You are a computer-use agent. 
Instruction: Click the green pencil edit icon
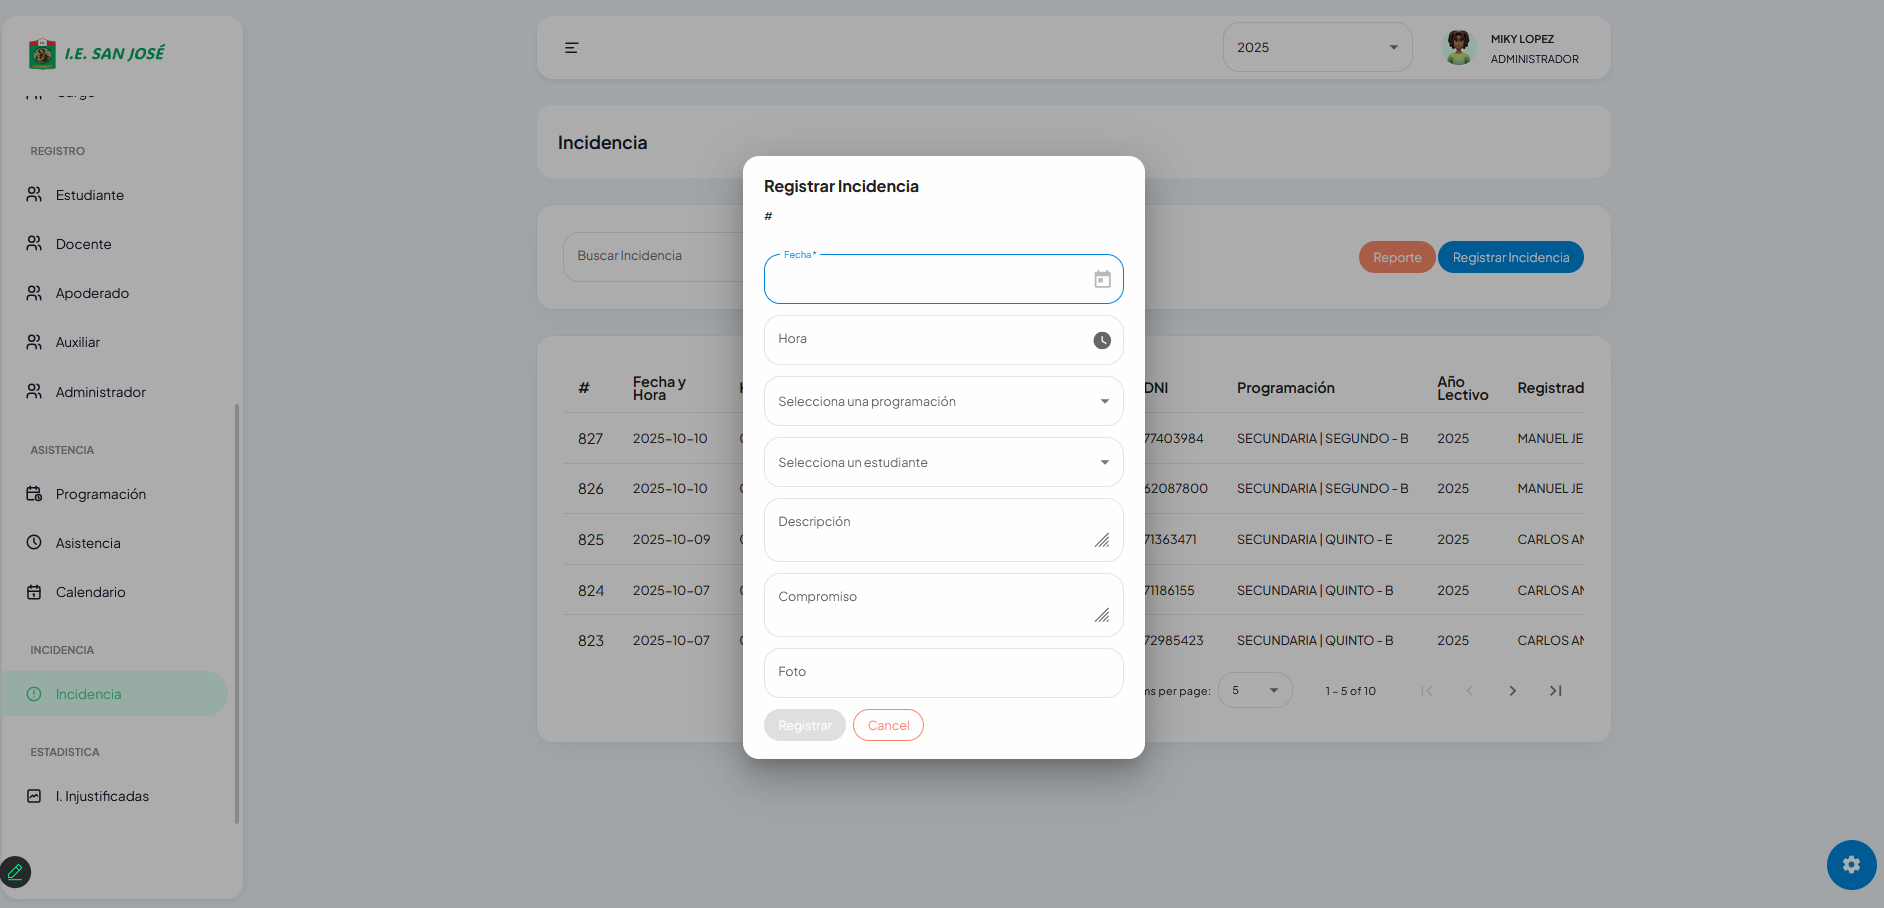16,872
